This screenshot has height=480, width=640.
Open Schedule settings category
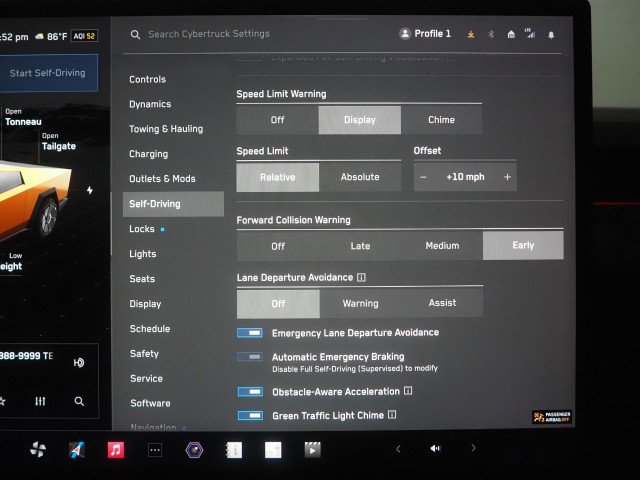150,329
